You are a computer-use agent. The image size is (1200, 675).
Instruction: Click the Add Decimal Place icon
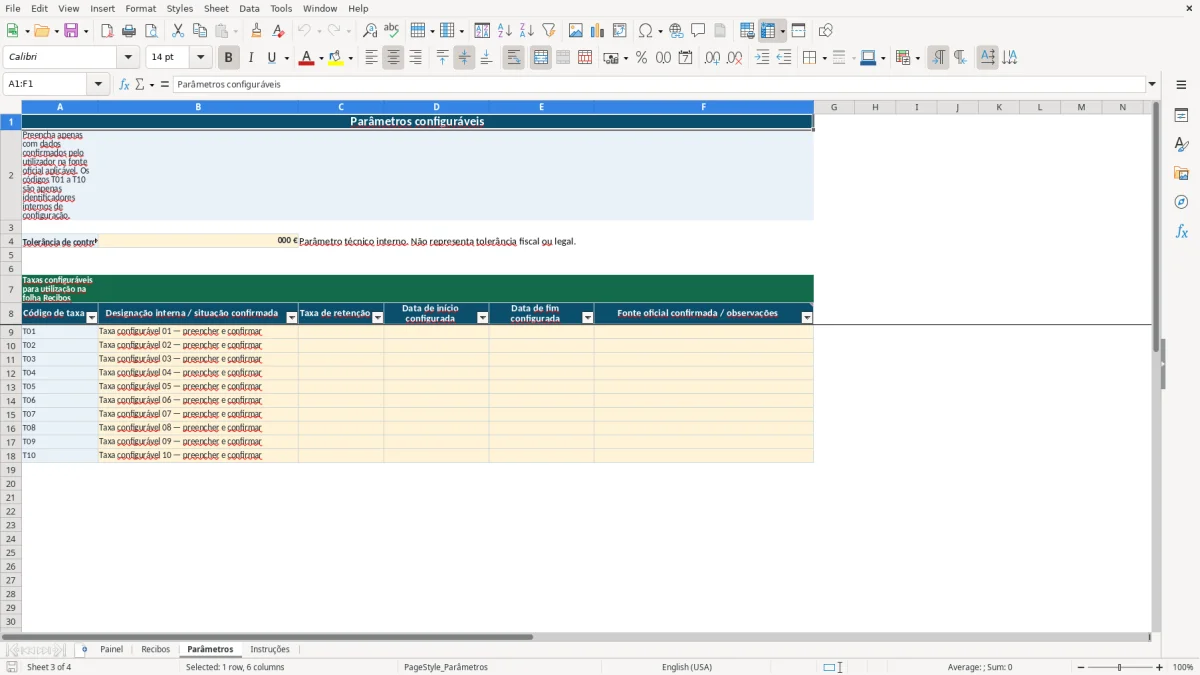(712, 58)
